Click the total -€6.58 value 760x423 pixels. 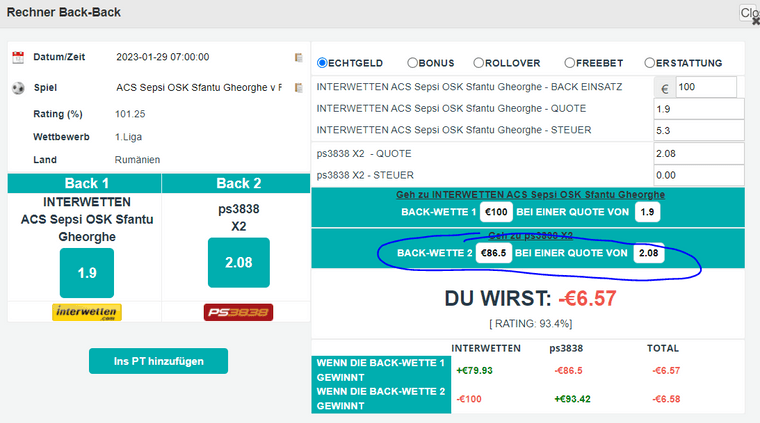(666, 399)
